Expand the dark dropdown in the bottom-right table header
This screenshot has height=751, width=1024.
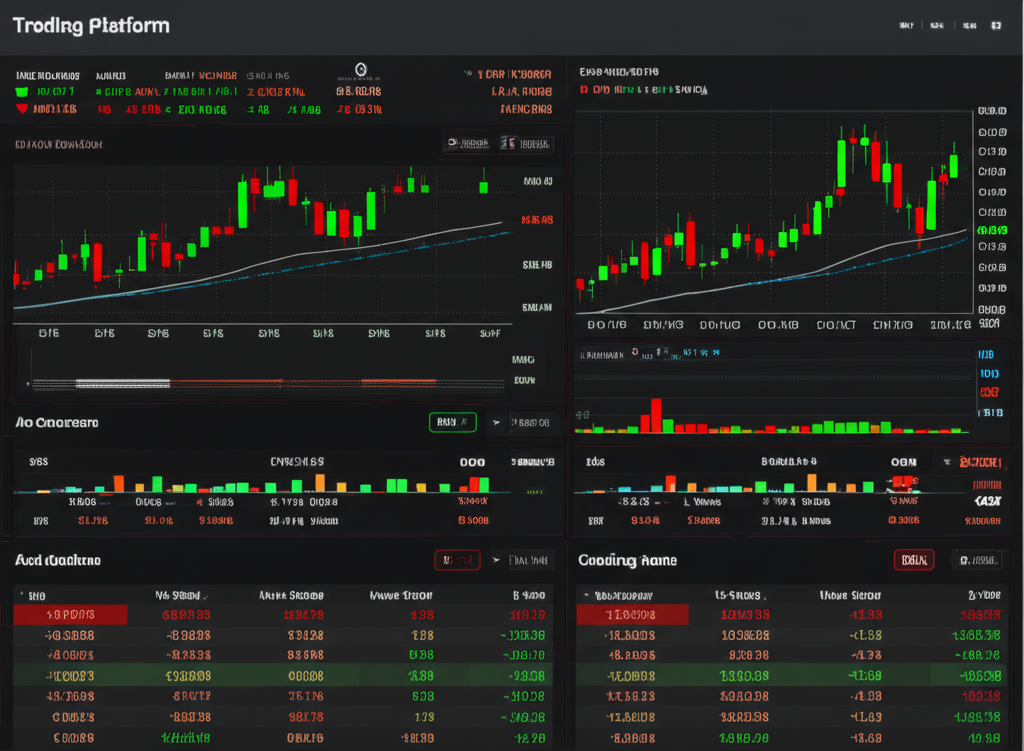point(977,561)
